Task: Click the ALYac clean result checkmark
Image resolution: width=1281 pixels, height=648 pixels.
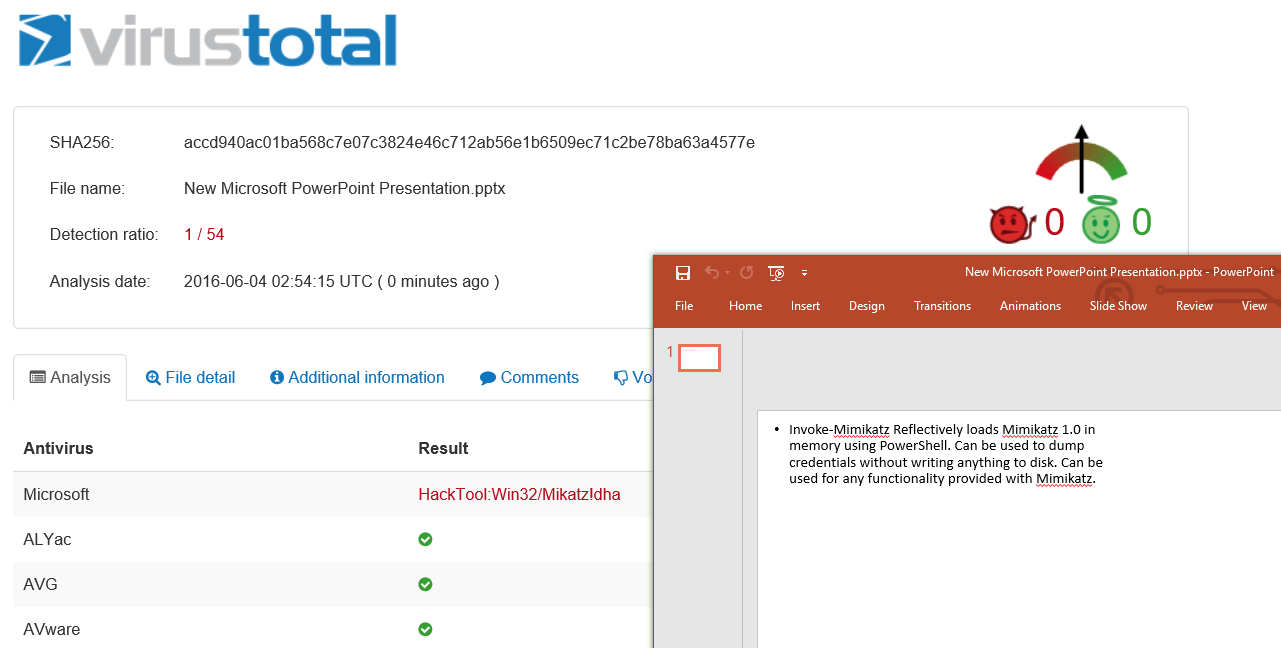Action: click(425, 539)
